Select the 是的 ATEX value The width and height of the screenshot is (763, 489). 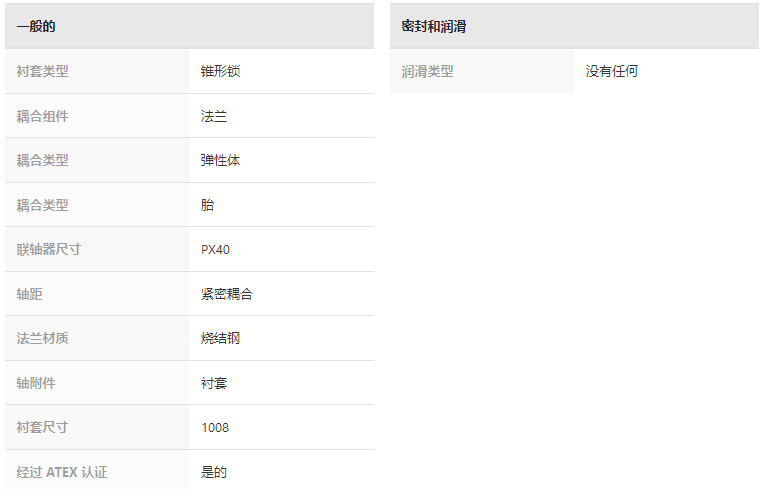pos(214,472)
